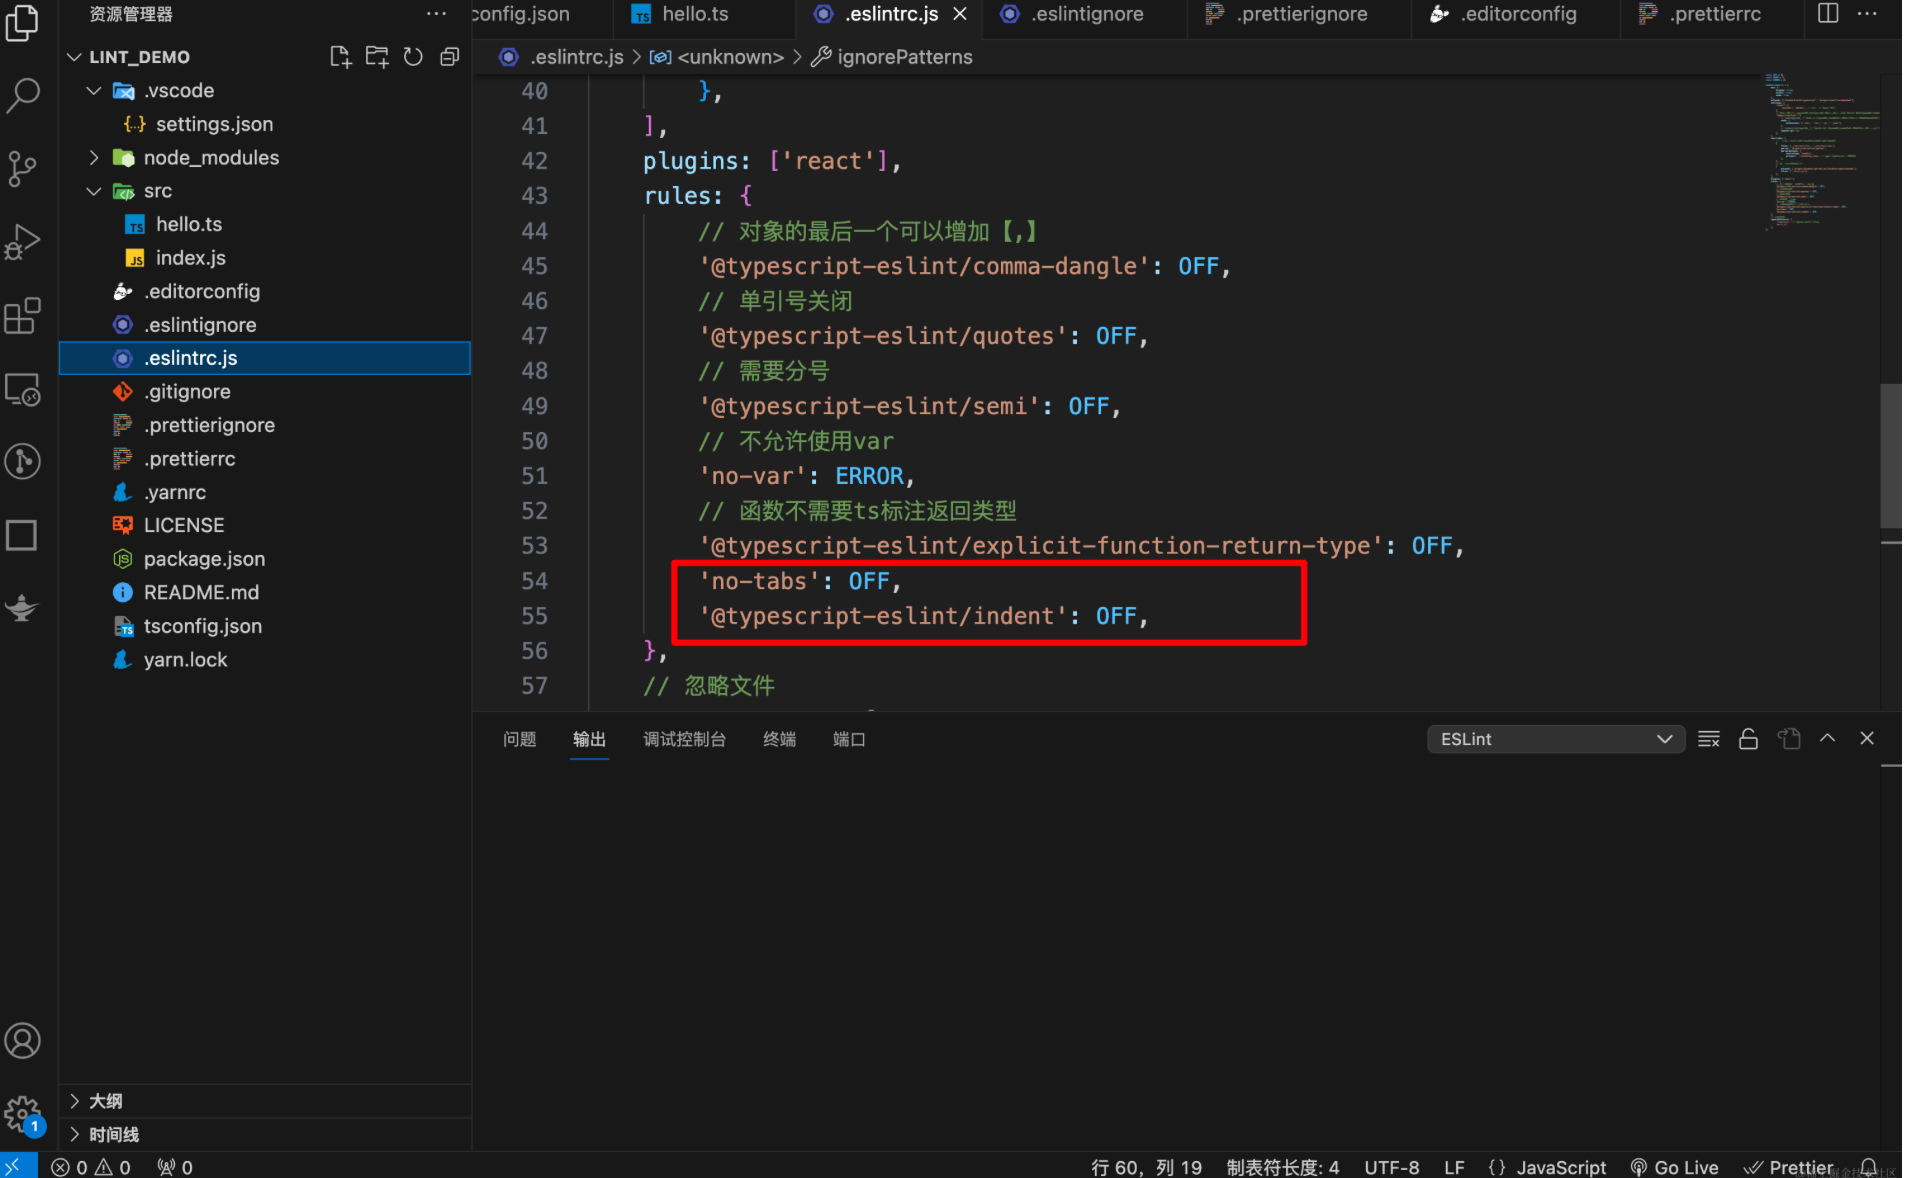Refresh the Explorer file tree
Screen dimensions: 1910x1178
click(x=413, y=57)
